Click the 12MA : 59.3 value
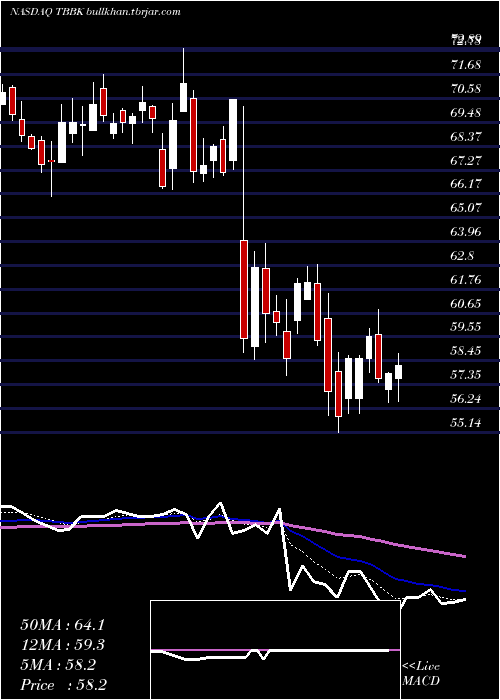500x700 pixels. click(x=62, y=645)
